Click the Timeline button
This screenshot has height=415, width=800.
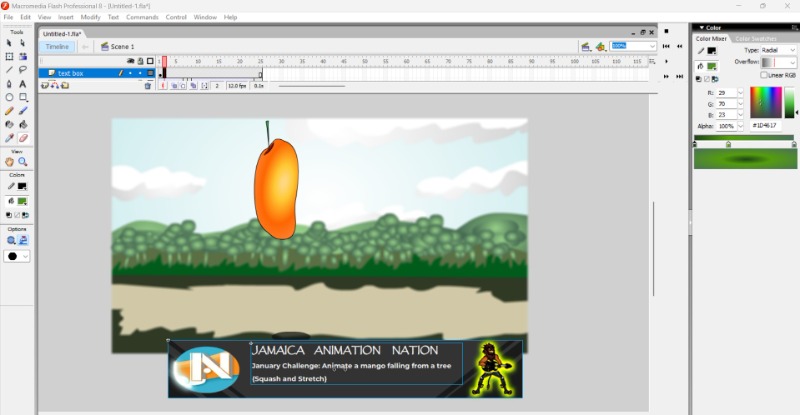pos(58,46)
